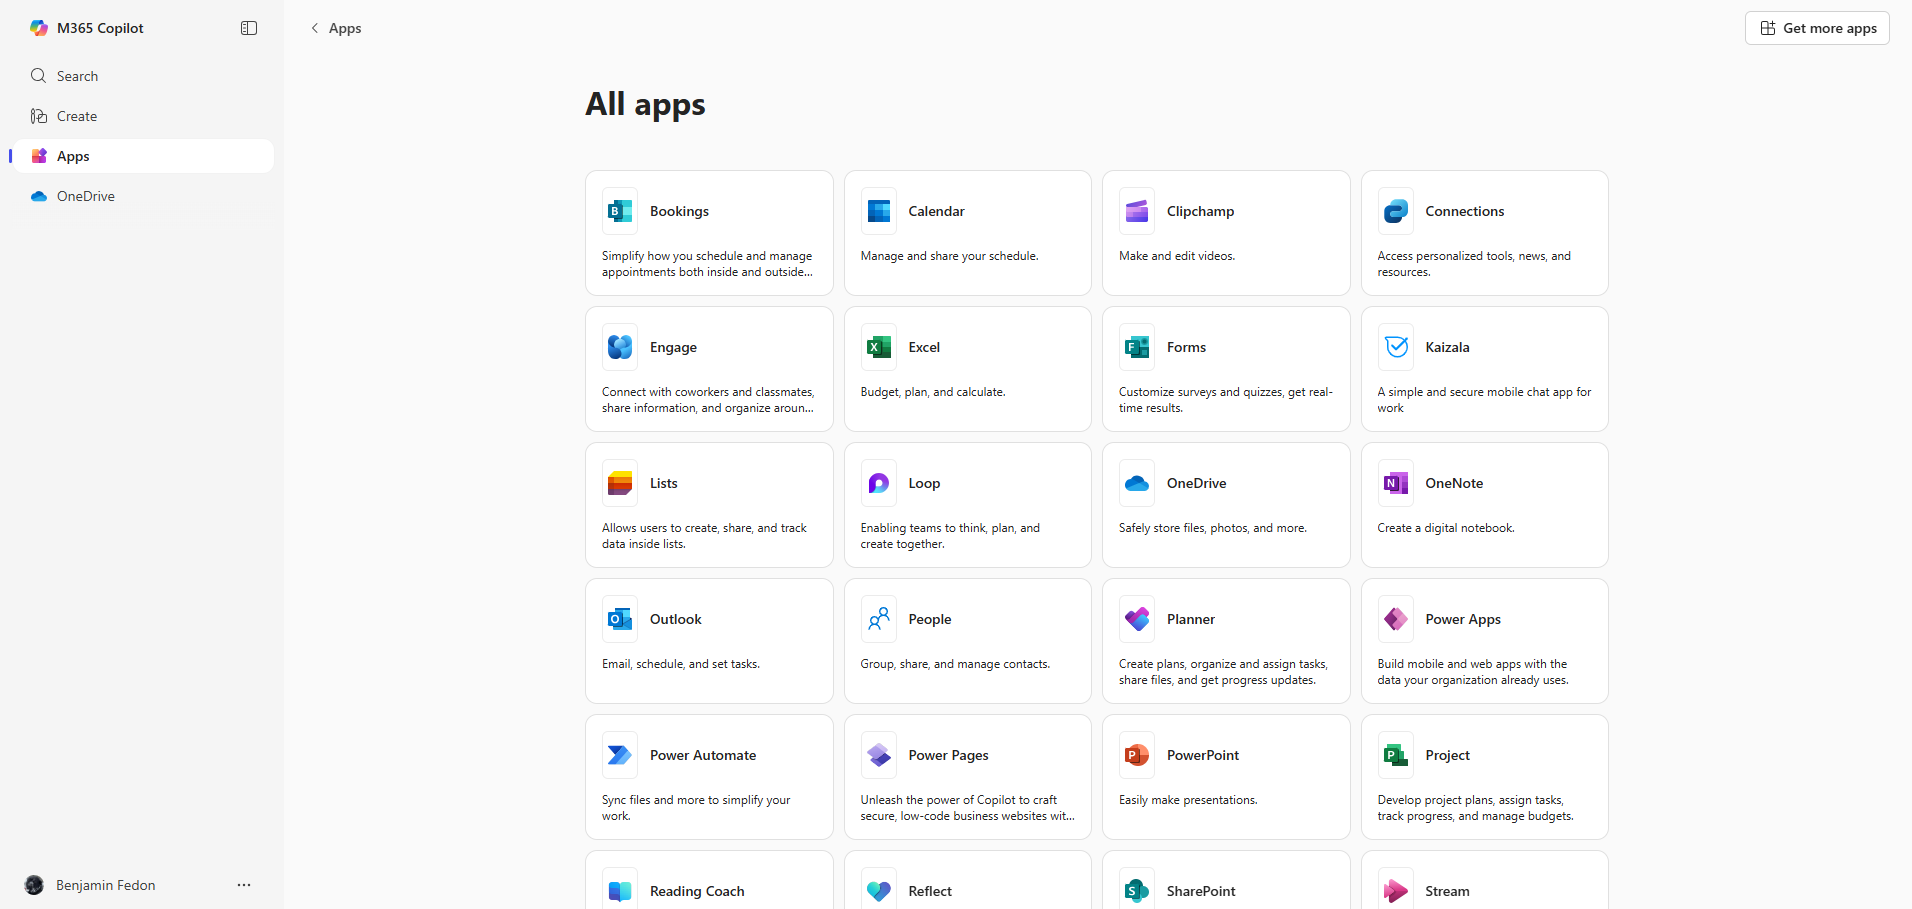
Task: Open the Stream app icon
Action: coord(1396,890)
